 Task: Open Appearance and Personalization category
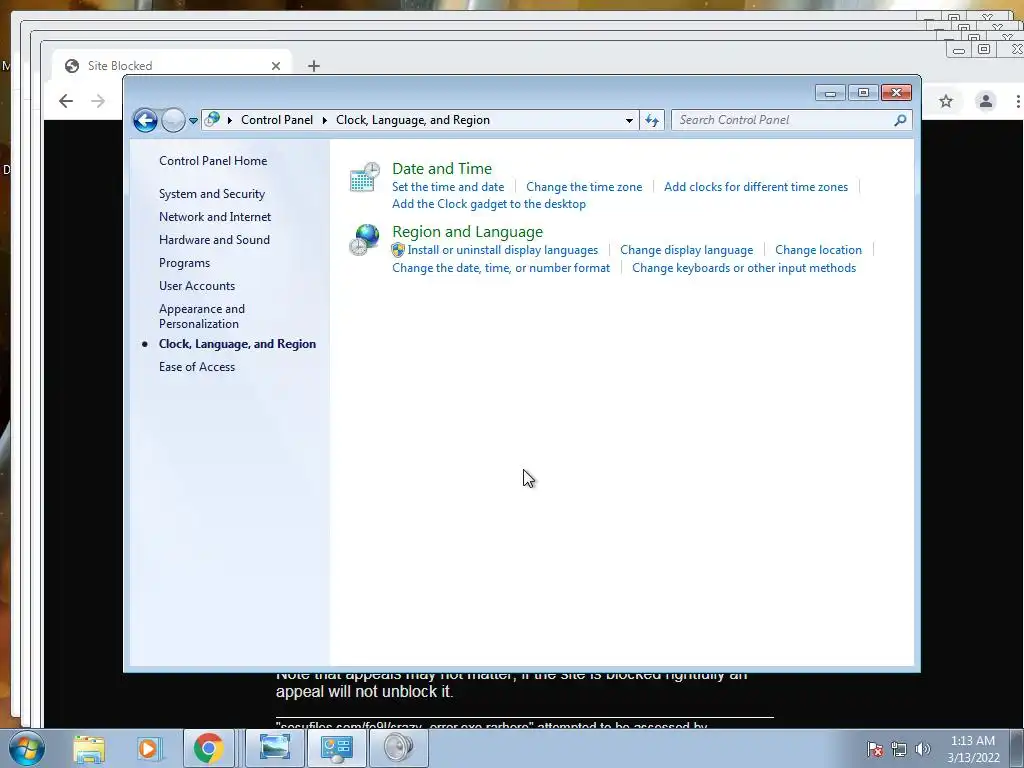click(x=202, y=316)
